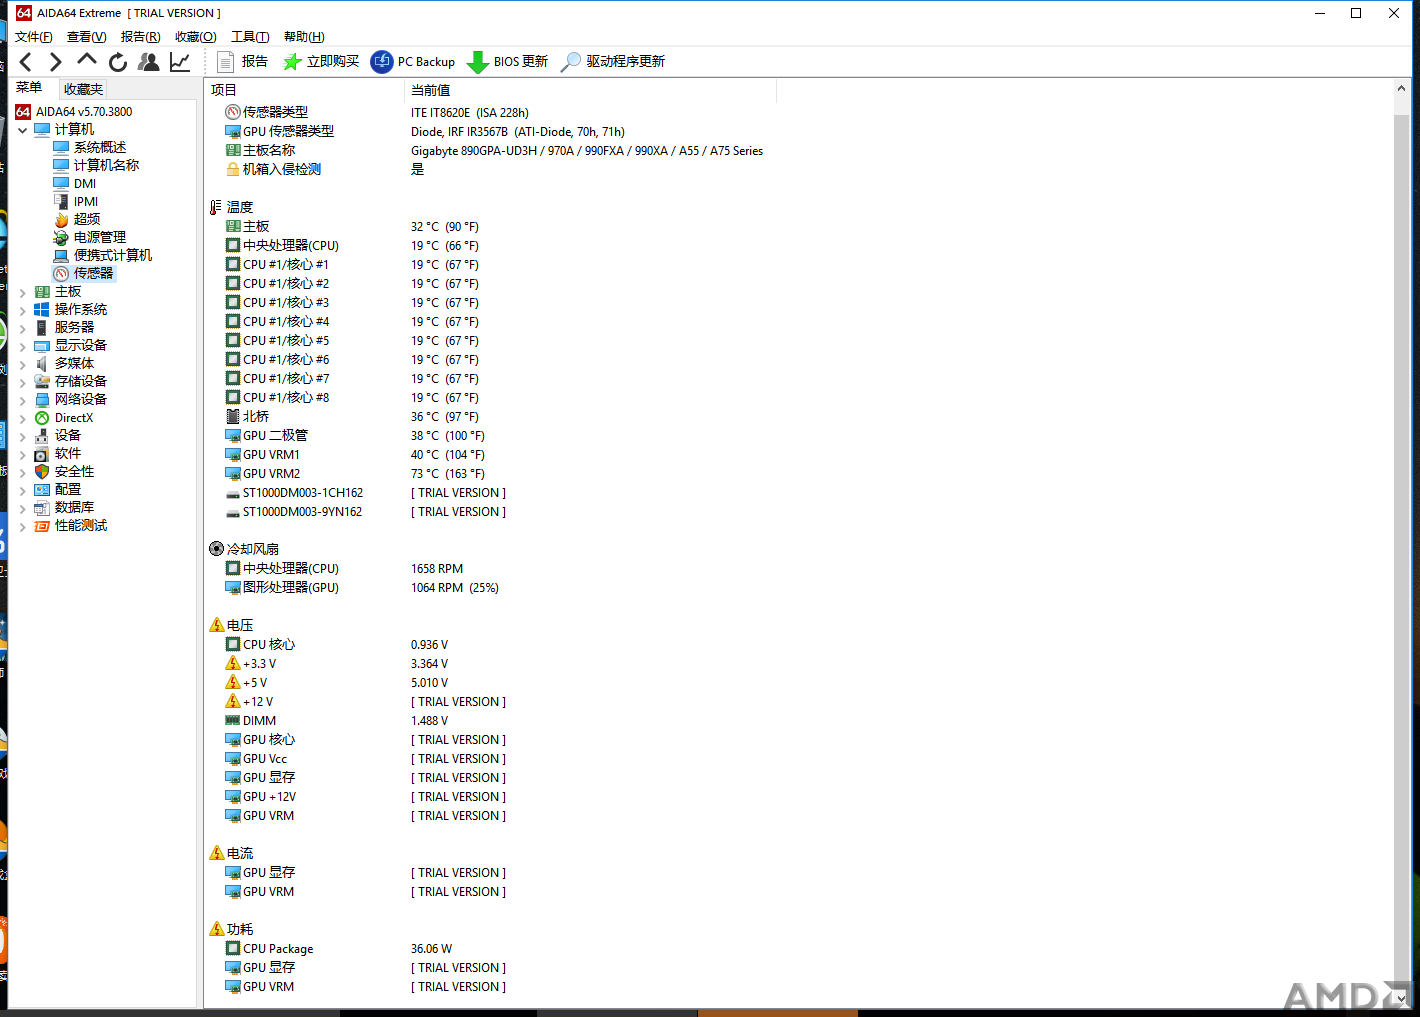
Task: Select 电源管理 tree item
Action: (x=99, y=238)
